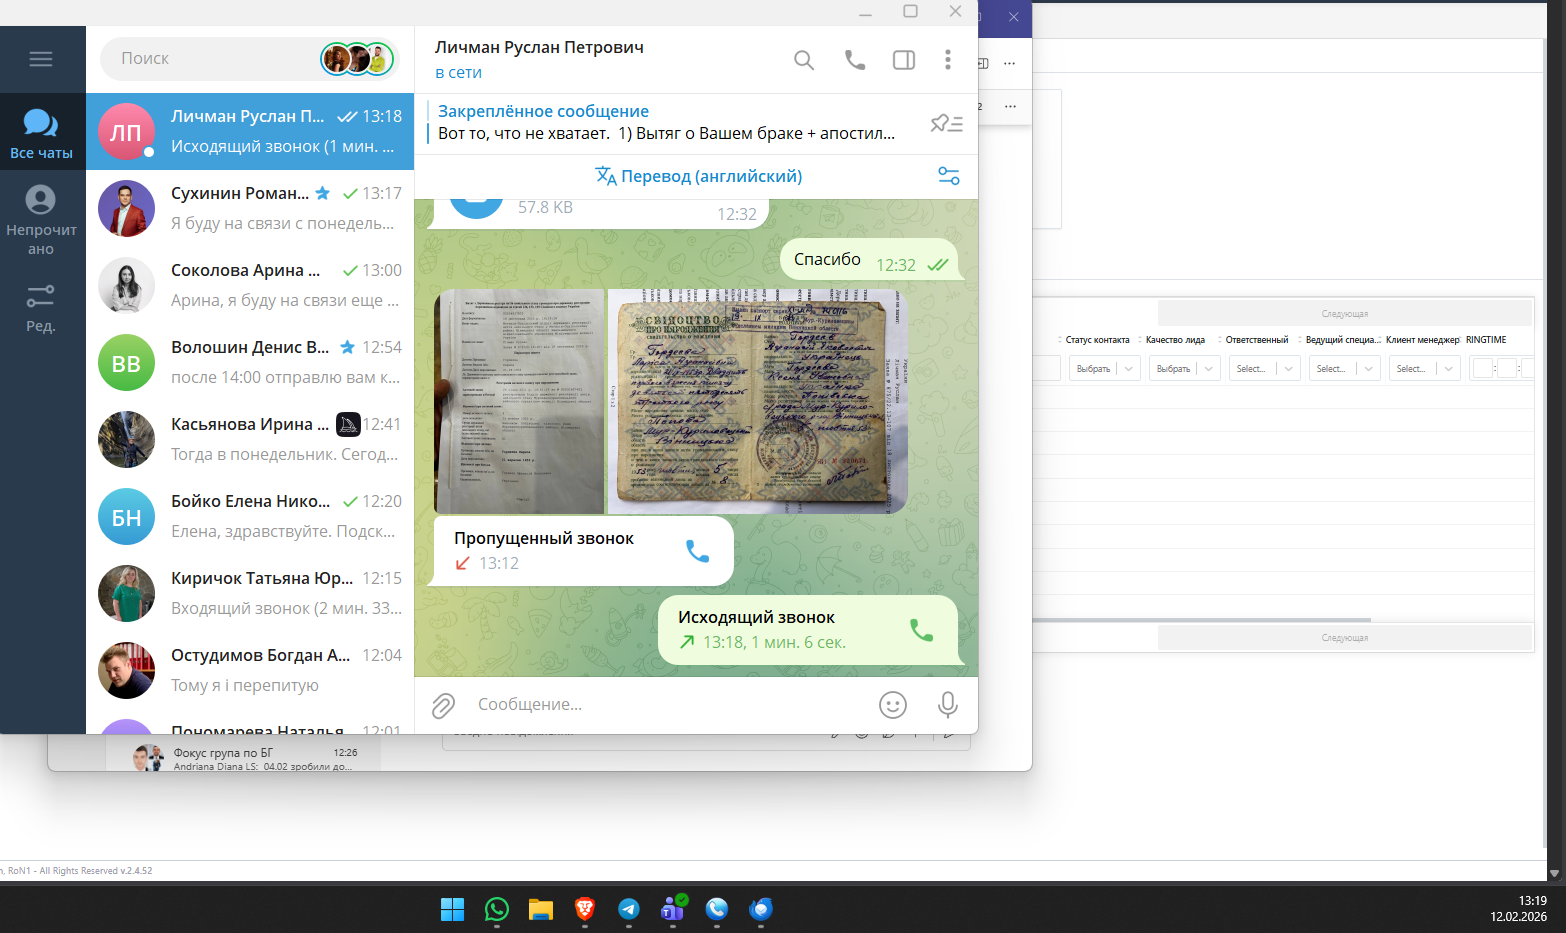Sort by Качество лида column
Image resolution: width=1566 pixels, height=933 pixels.
(1175, 340)
